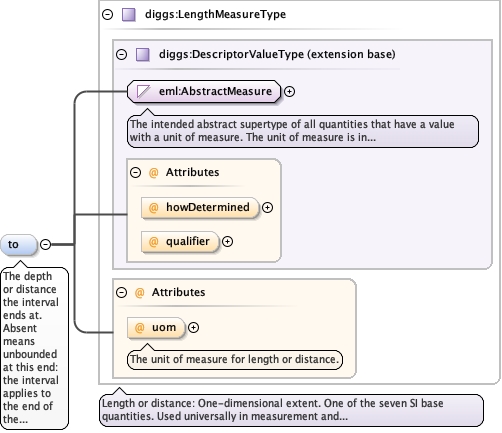
Task: Select the uom attribute box
Action: point(156,328)
